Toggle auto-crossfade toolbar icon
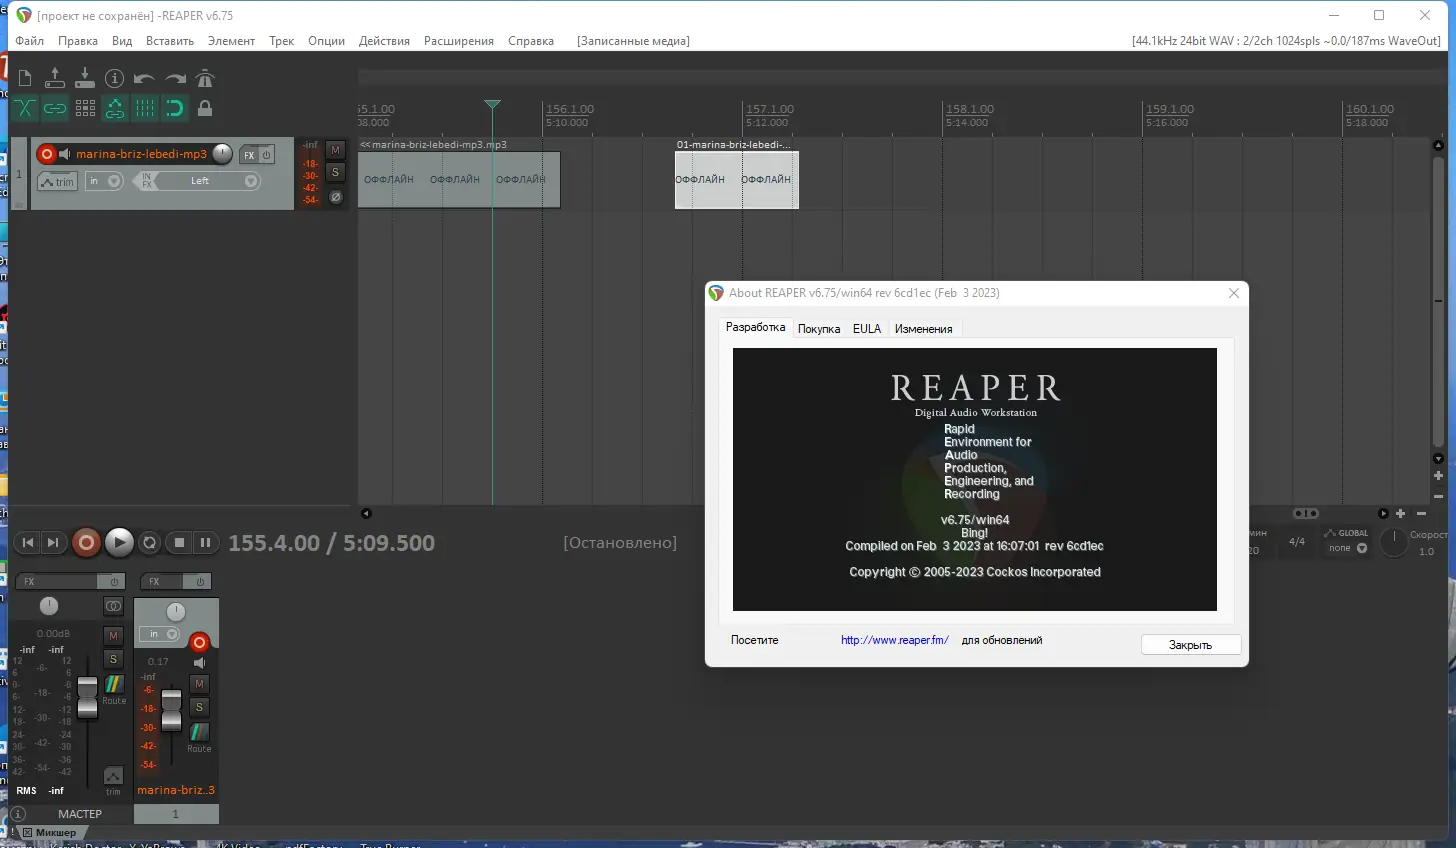This screenshot has height=848, width=1456. 25,108
